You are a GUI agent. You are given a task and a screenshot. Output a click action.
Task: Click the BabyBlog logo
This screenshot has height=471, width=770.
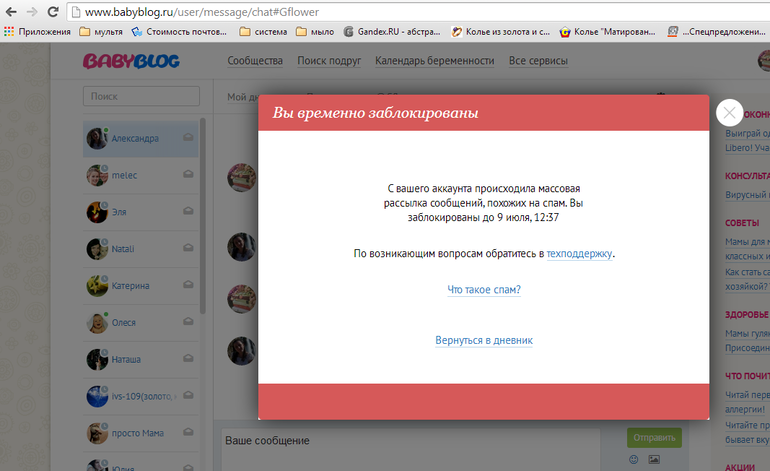tap(131, 61)
